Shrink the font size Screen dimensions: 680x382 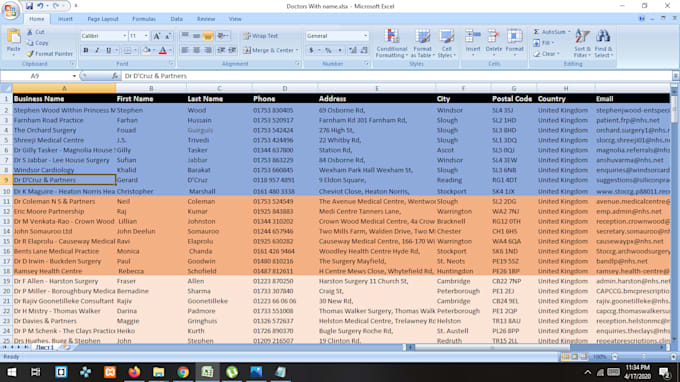click(x=168, y=36)
